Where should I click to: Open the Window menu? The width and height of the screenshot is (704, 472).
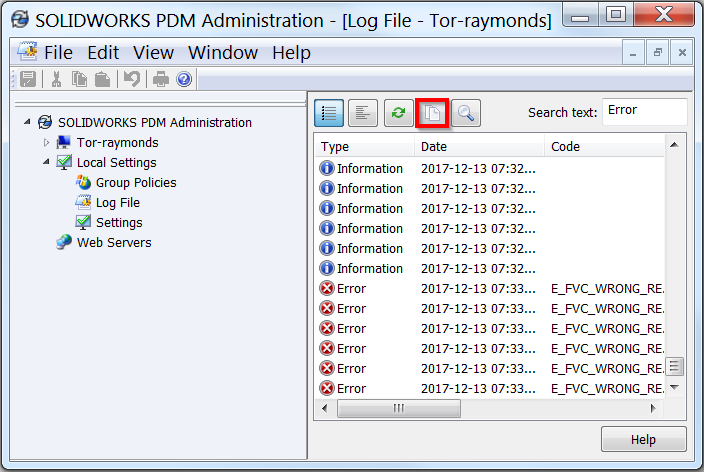223,53
